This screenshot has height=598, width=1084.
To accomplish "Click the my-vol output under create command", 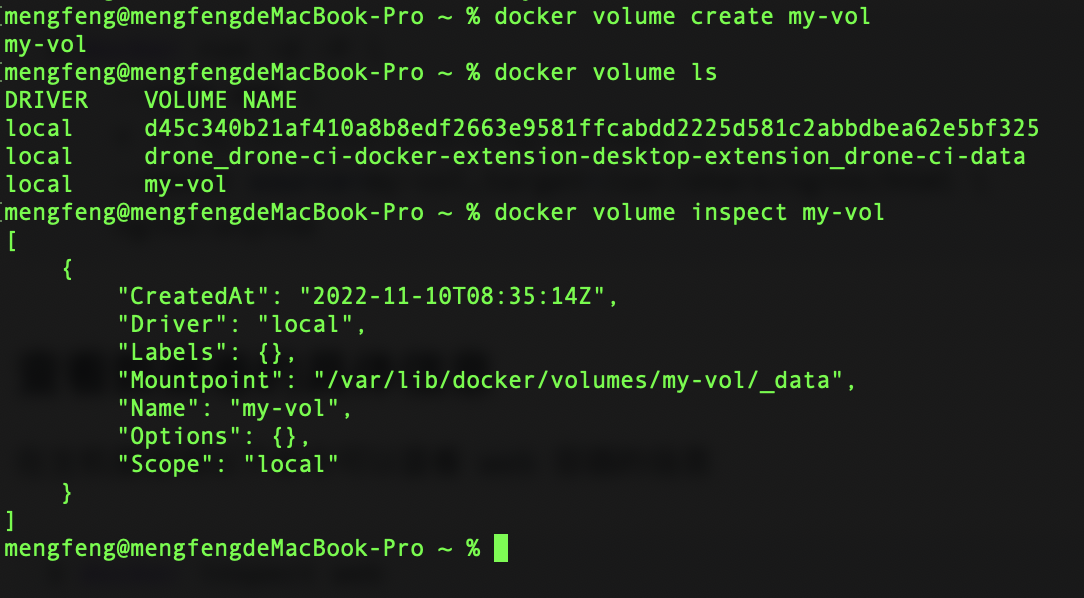I will pyautogui.click(x=46, y=45).
